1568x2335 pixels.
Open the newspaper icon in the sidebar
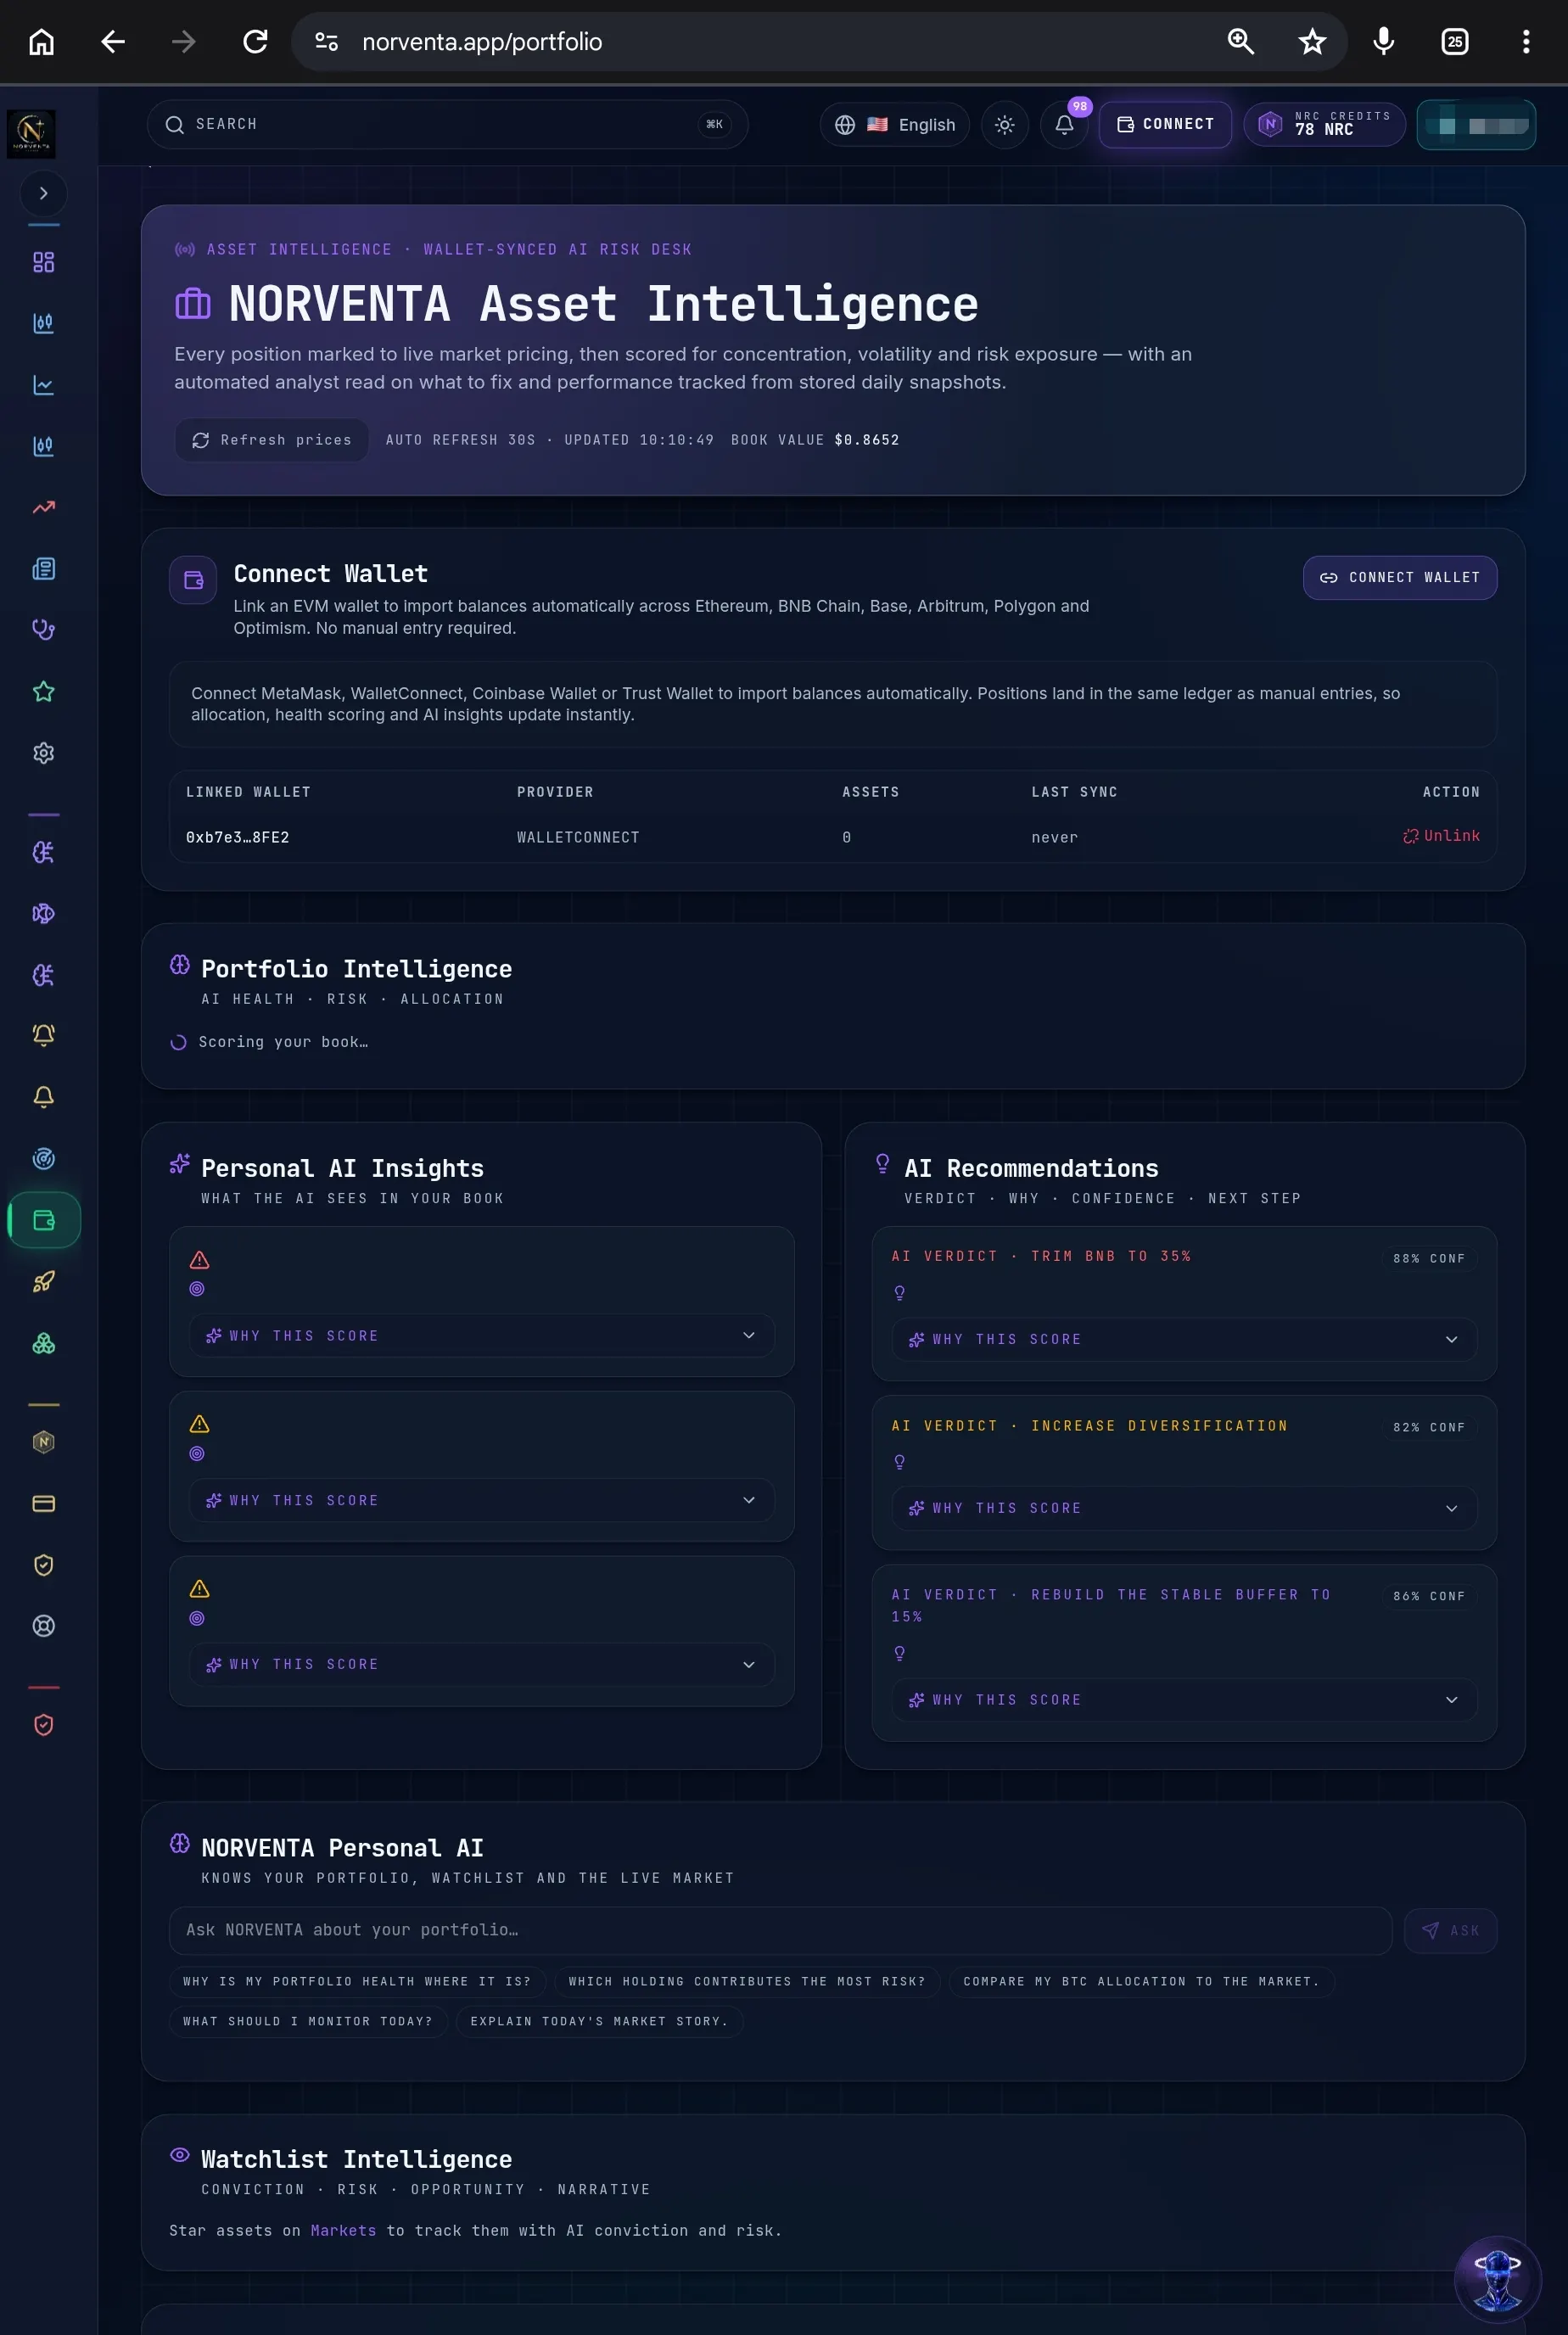43,569
